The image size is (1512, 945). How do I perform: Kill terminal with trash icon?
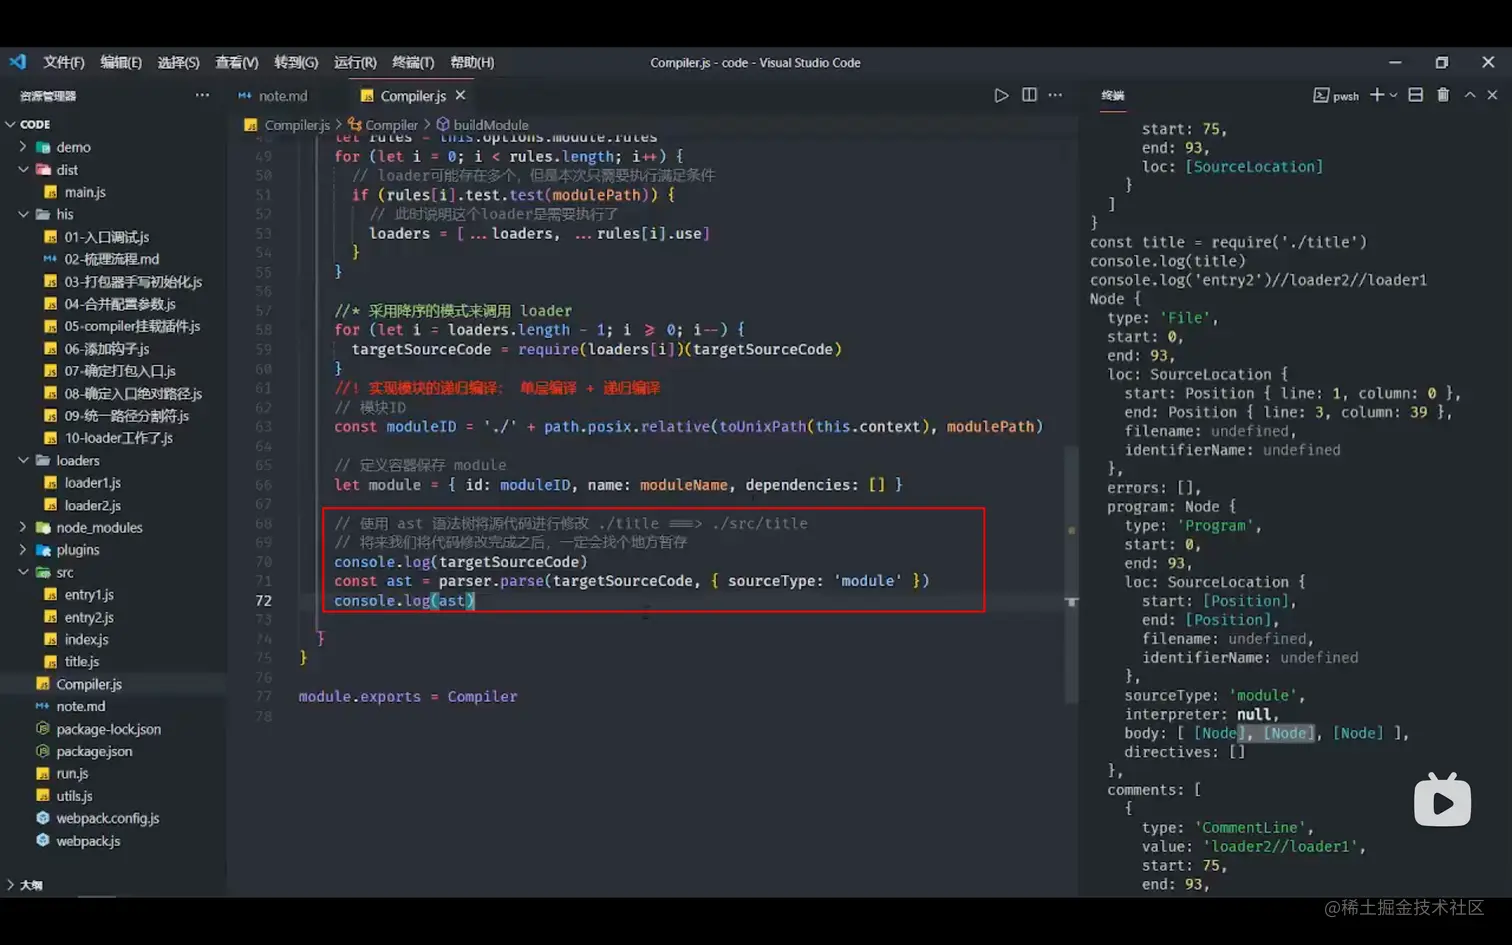click(x=1443, y=95)
